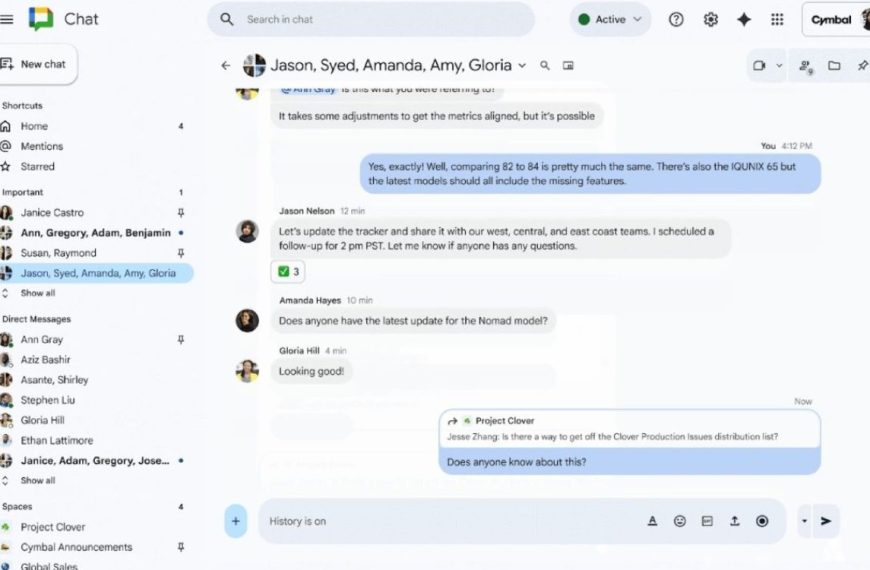Open Janice Castro conversation
Viewport: 870px width, 570px height.
52,213
